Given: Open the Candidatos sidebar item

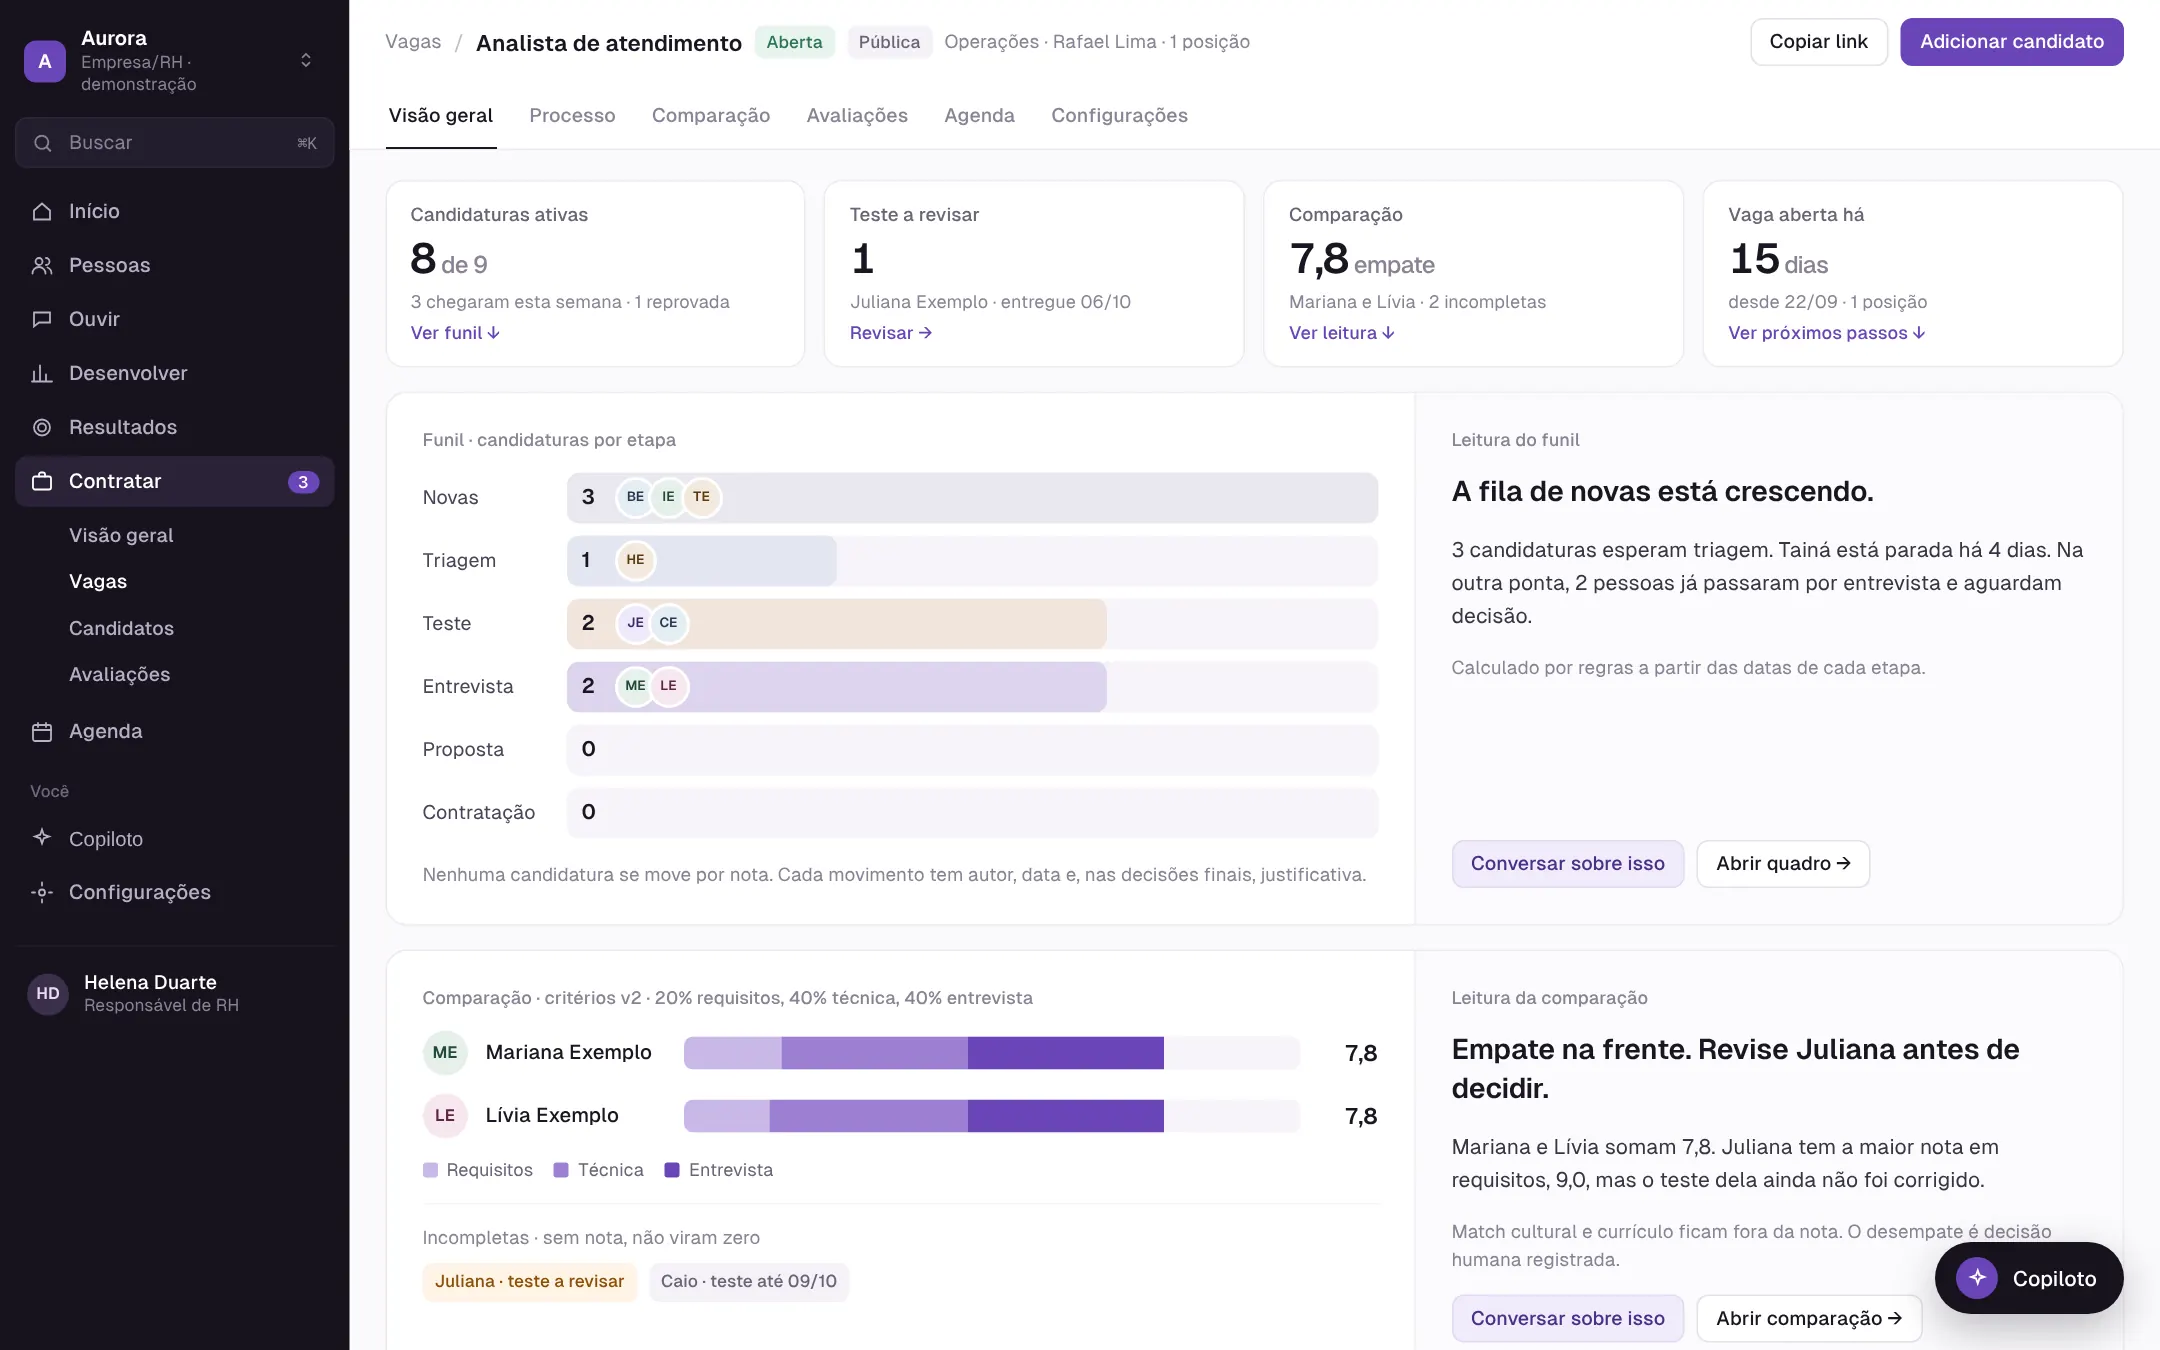Looking at the screenshot, I should pos(121,628).
